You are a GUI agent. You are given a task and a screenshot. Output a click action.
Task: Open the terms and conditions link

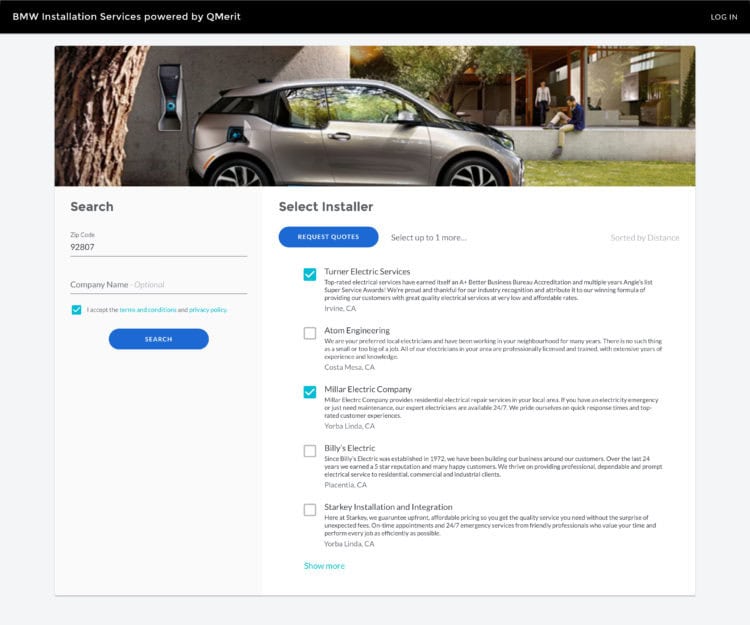pos(147,310)
